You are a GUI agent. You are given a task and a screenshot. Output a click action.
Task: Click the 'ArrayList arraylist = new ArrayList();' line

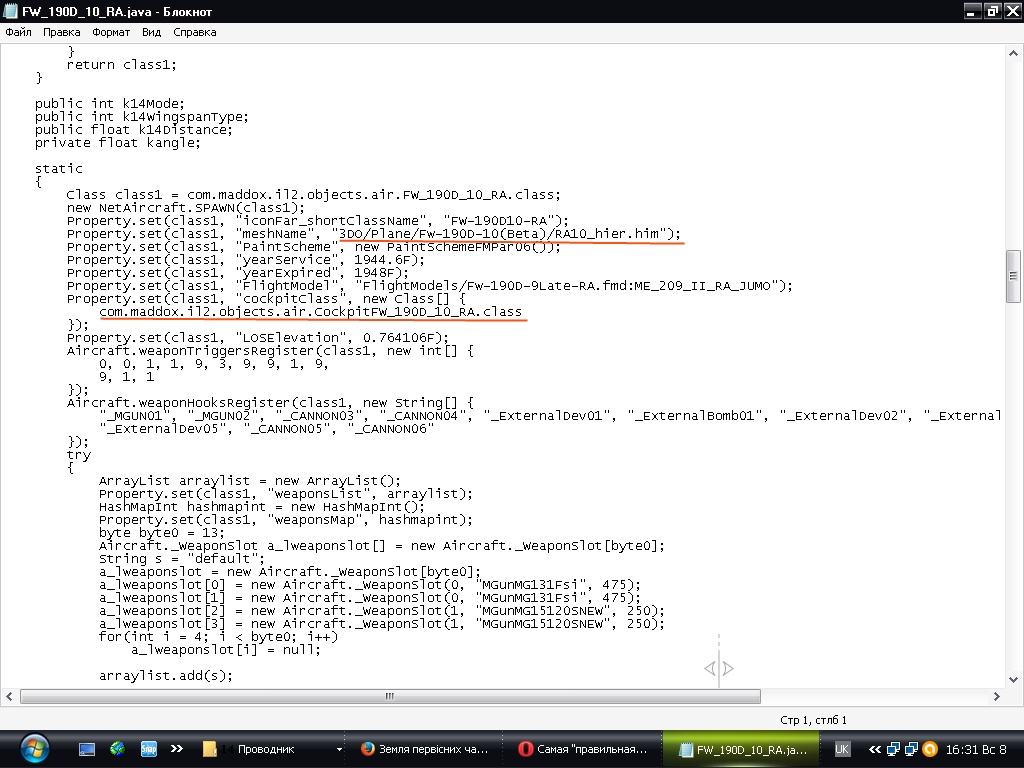coord(250,481)
